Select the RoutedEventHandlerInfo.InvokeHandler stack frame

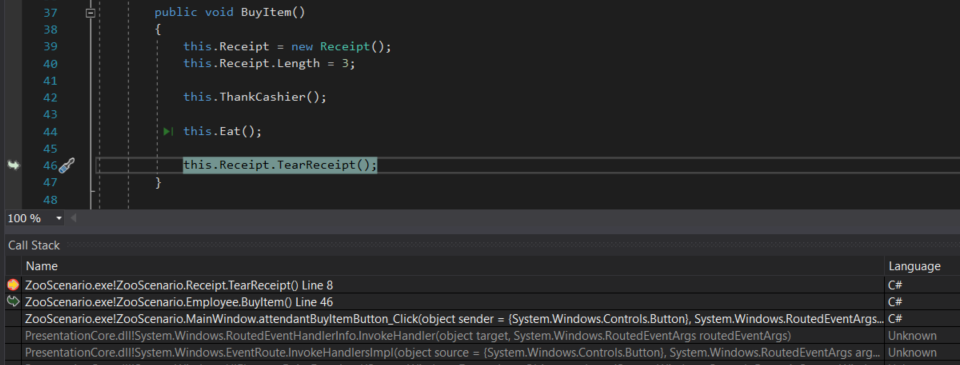454,336
